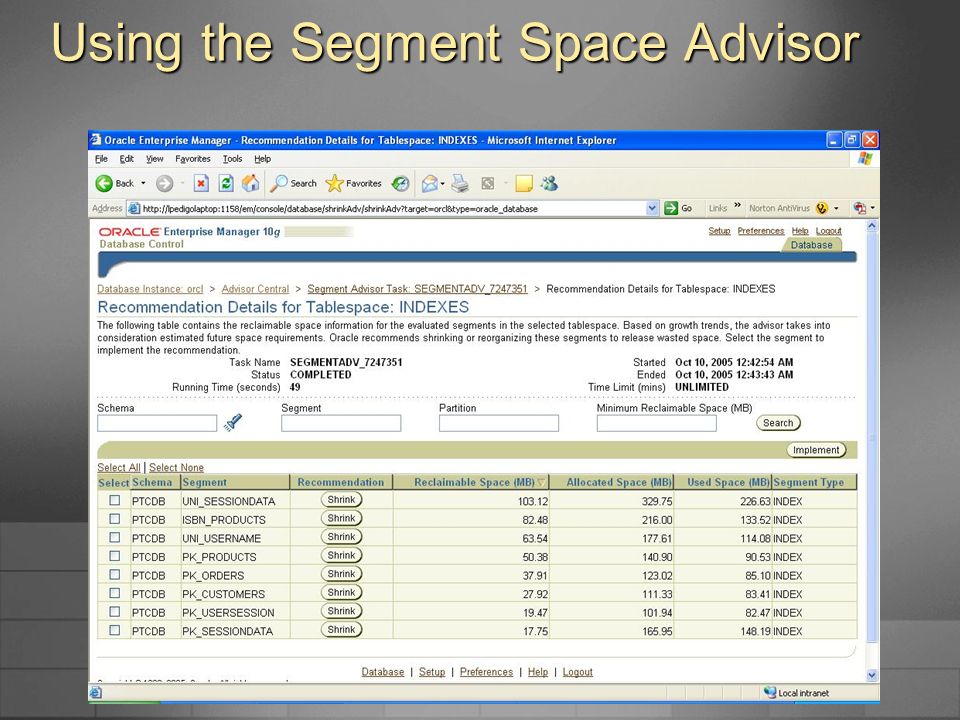The image size is (960, 720).
Task: Sort by Reclaimable Space column arrow
Action: pos(541,482)
